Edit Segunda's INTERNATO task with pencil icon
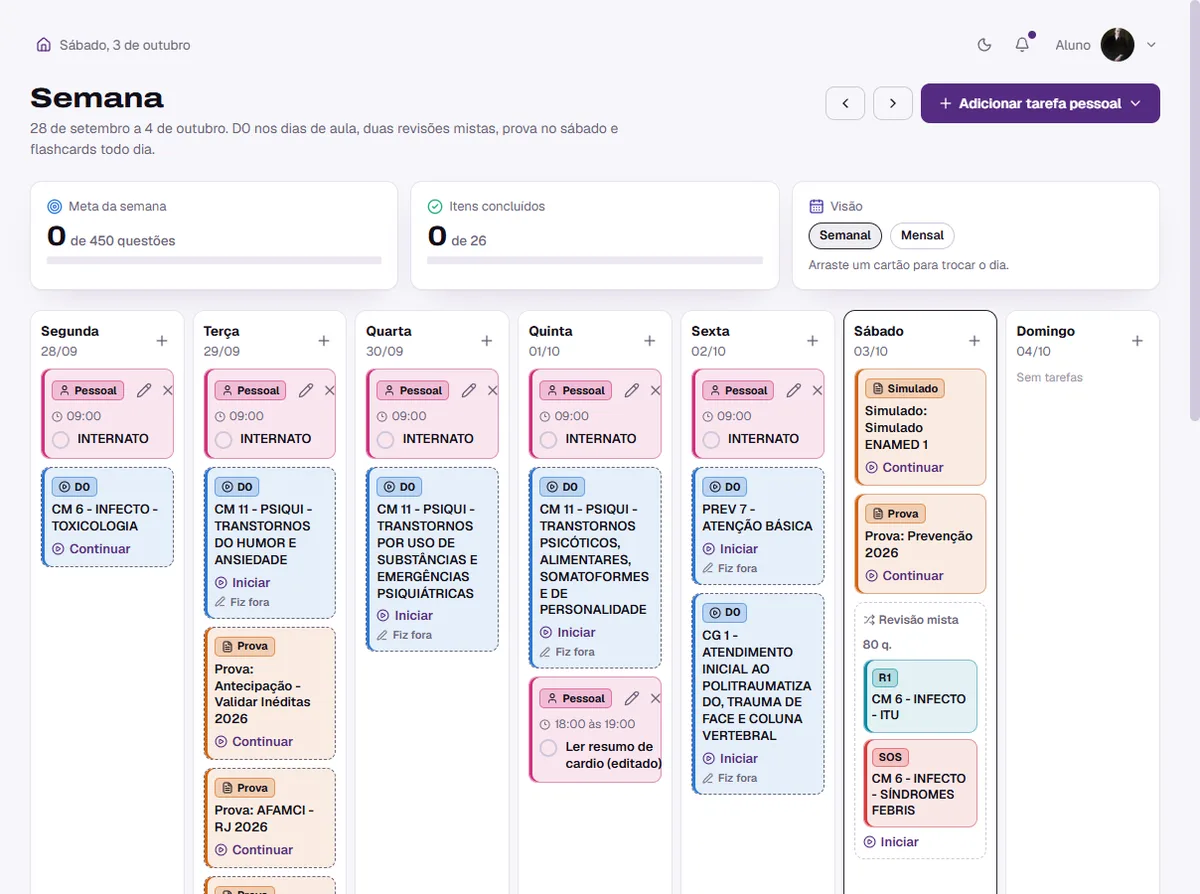 tap(144, 390)
